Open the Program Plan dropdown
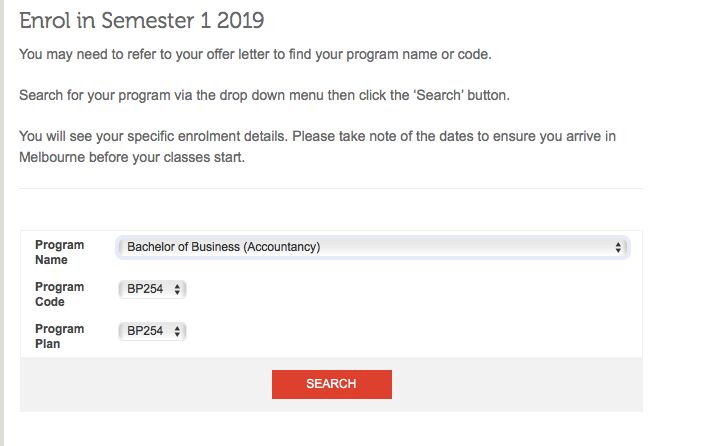The width and height of the screenshot is (719, 446). click(152, 331)
